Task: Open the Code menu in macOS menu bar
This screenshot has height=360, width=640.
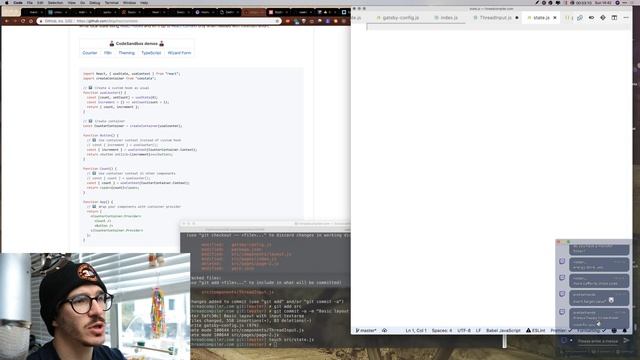Action: point(18,2)
